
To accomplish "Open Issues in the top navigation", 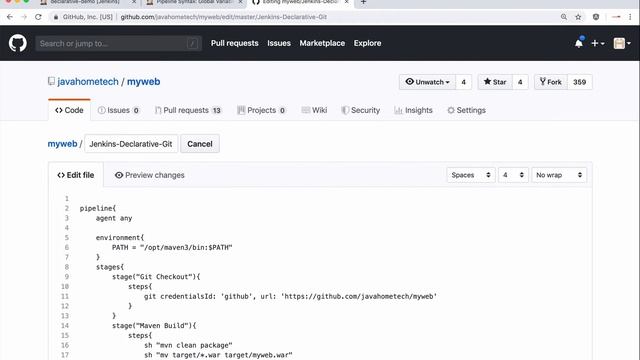I will point(279,43).
